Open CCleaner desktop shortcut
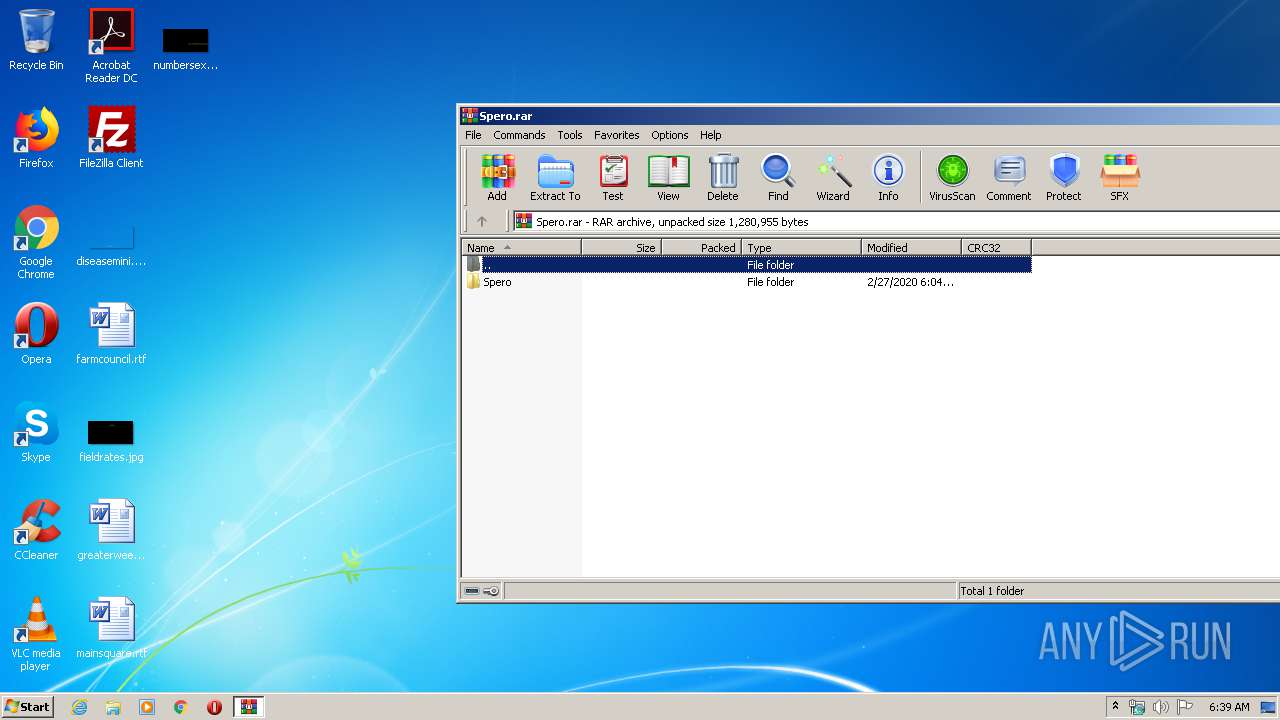The width and height of the screenshot is (1280, 720). click(x=36, y=530)
